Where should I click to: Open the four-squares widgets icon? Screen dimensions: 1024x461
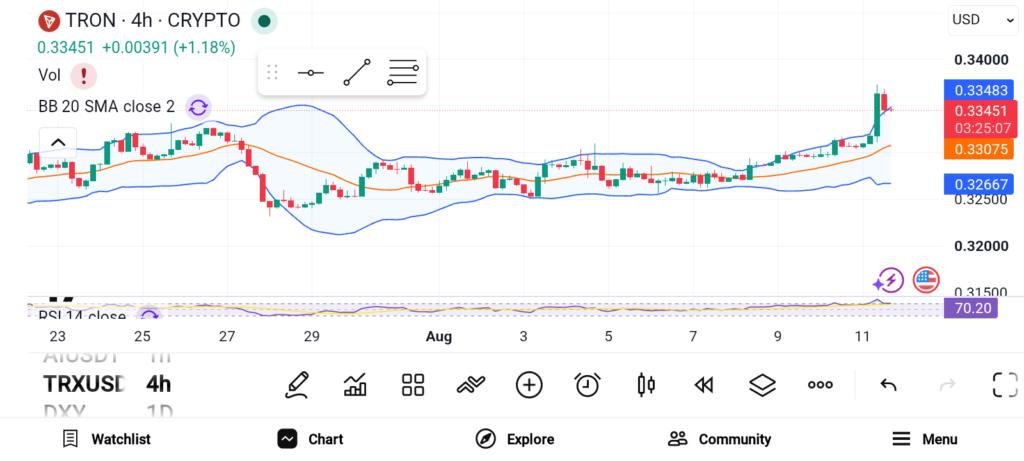413,385
